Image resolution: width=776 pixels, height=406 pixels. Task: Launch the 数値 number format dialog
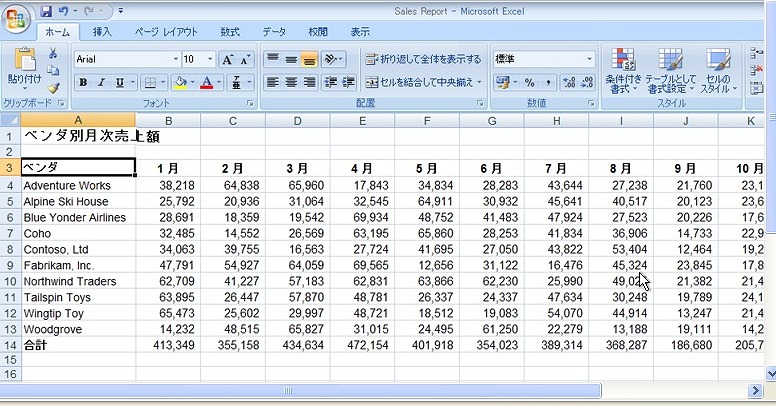pyautogui.click(x=591, y=103)
